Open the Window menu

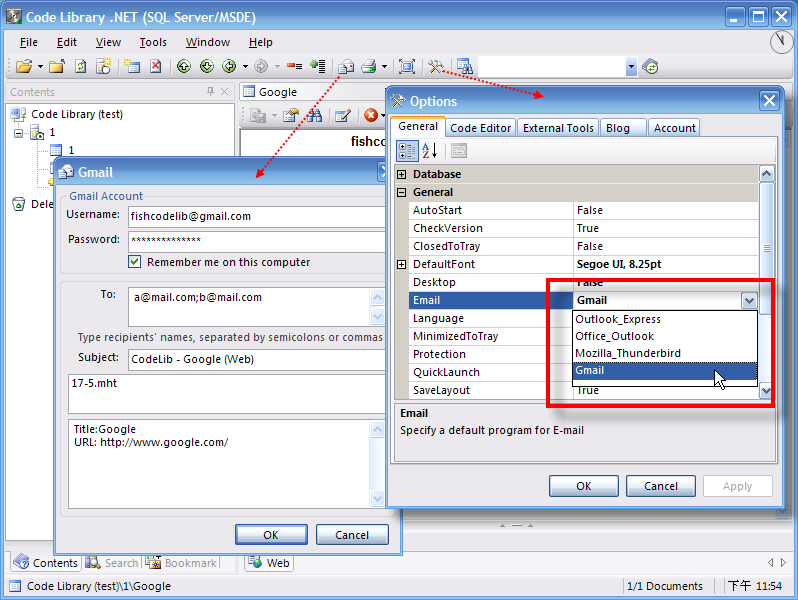208,42
